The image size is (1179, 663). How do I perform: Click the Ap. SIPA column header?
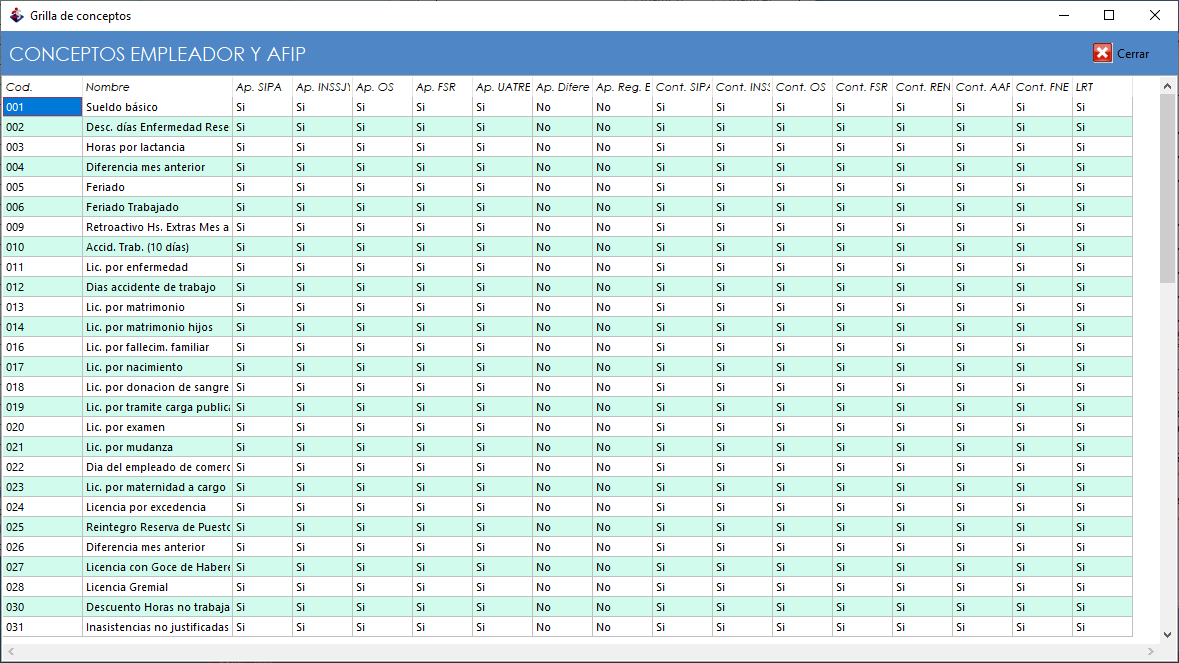tap(262, 87)
